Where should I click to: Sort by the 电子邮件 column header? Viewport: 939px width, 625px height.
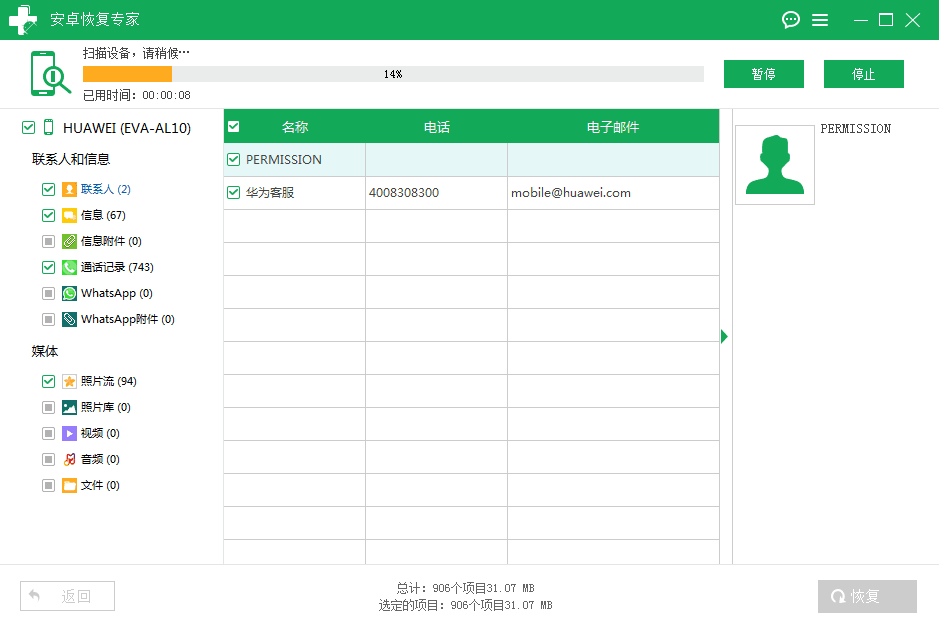[612, 127]
